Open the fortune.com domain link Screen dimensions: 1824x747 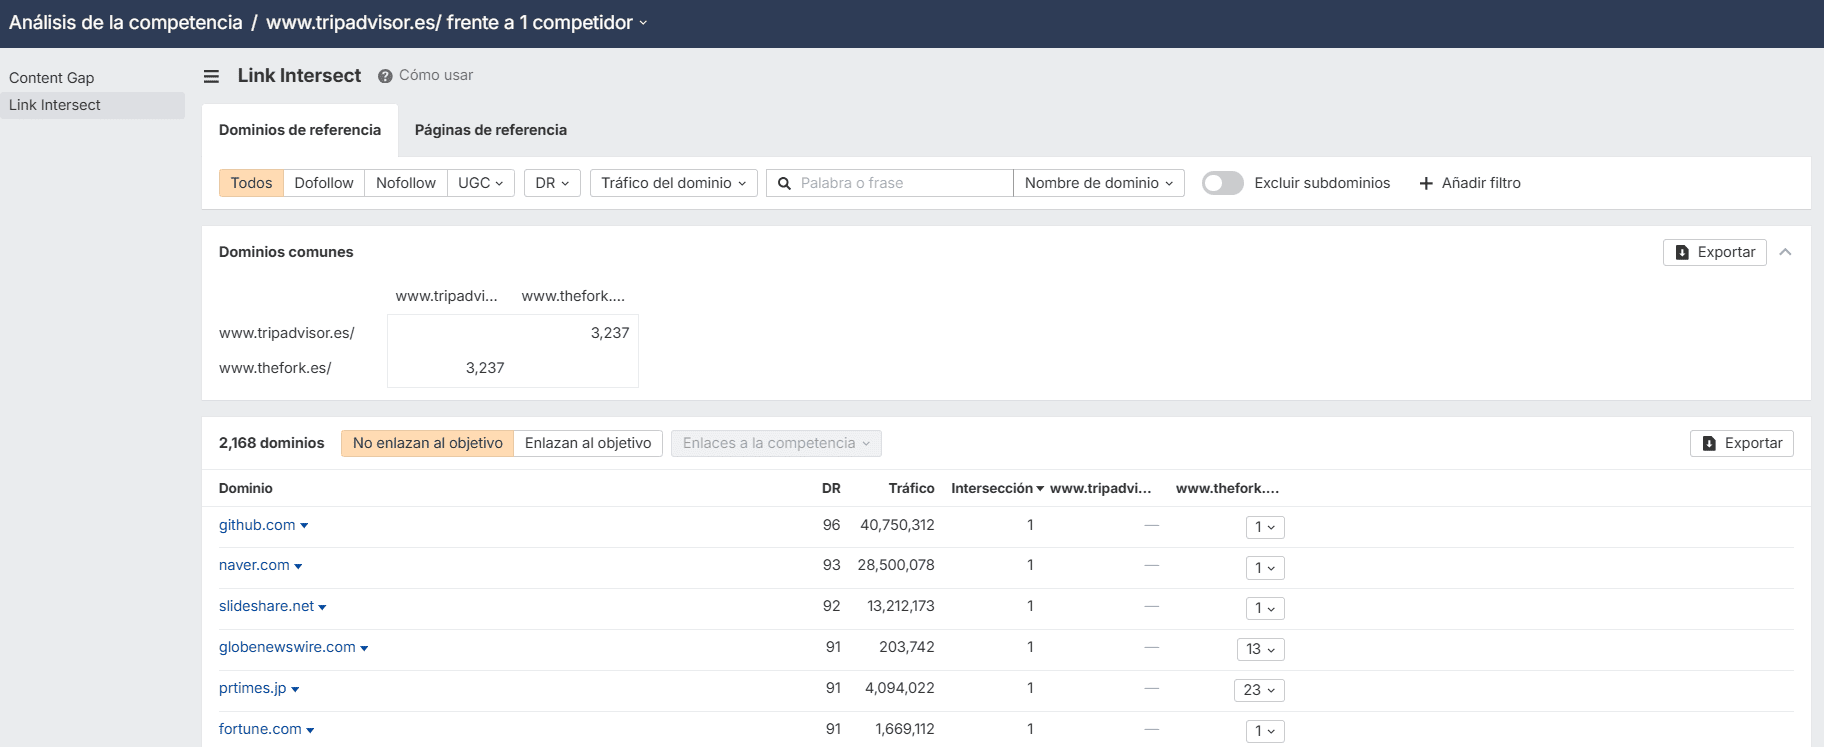(x=260, y=729)
